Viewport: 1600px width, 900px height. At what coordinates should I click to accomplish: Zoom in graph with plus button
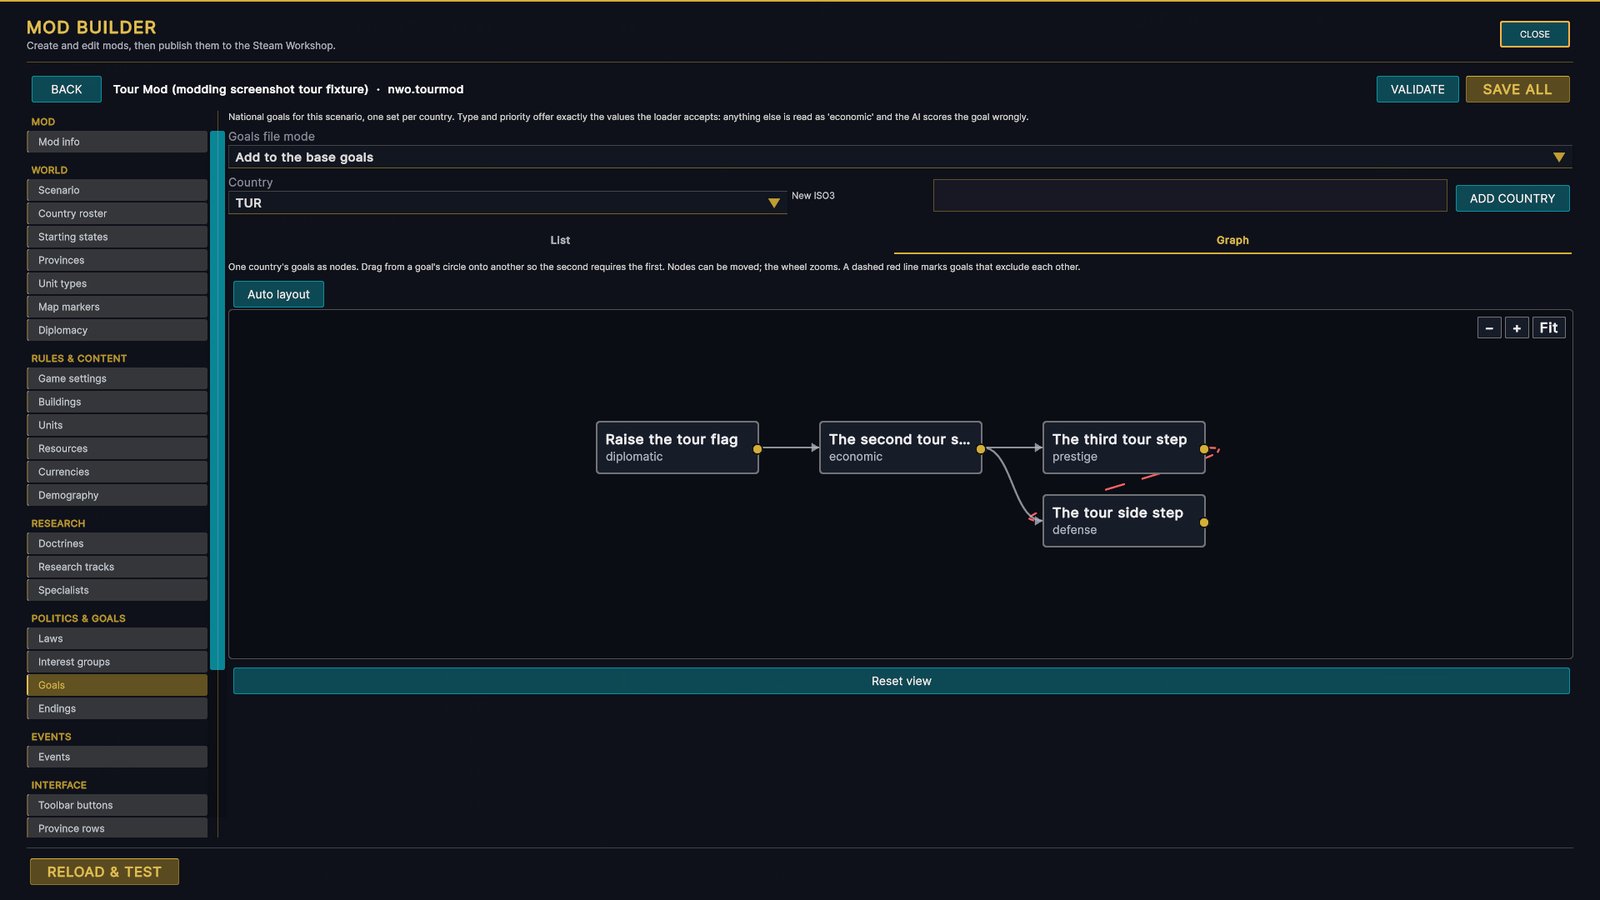(1517, 328)
